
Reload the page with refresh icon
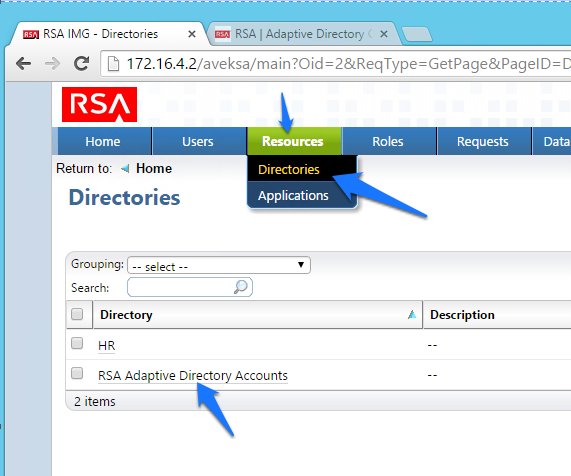[81, 64]
